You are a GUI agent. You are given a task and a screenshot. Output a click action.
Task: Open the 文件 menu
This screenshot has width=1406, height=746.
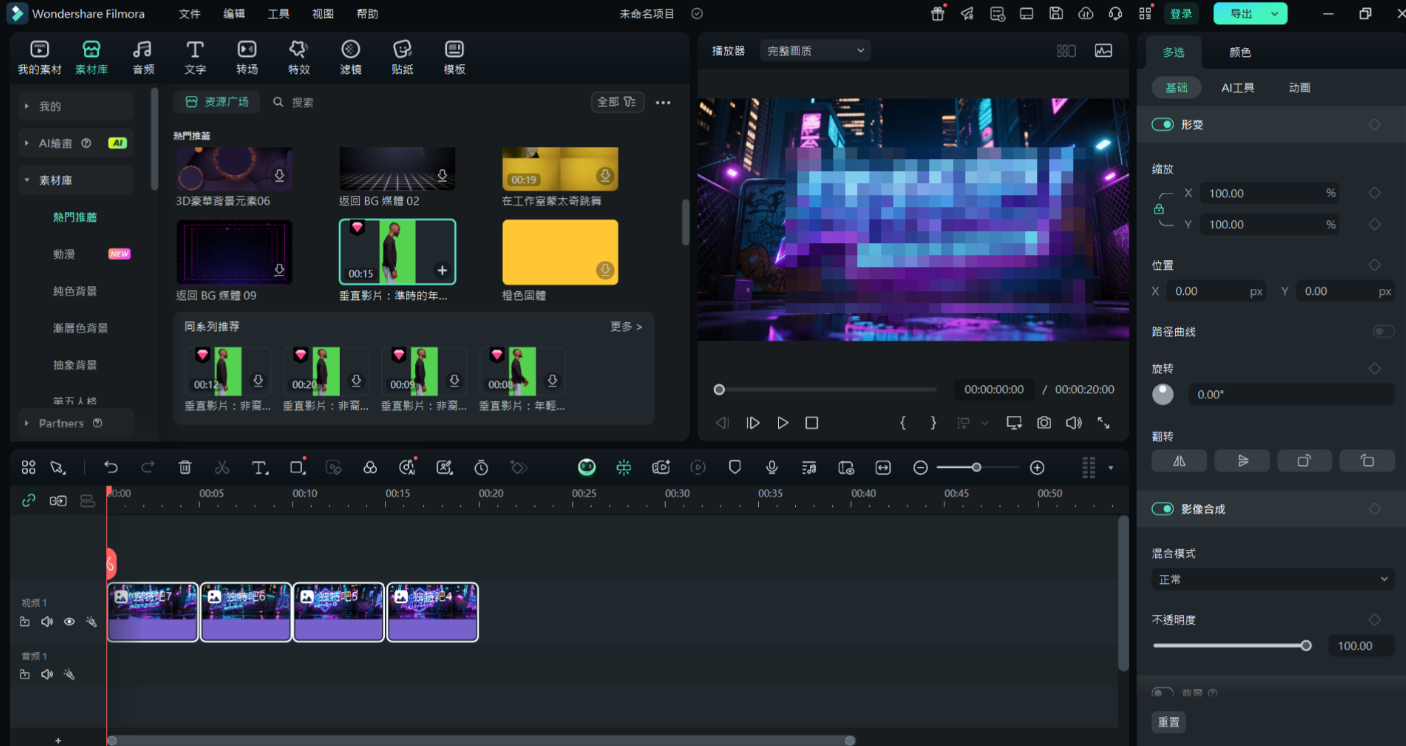coord(189,14)
